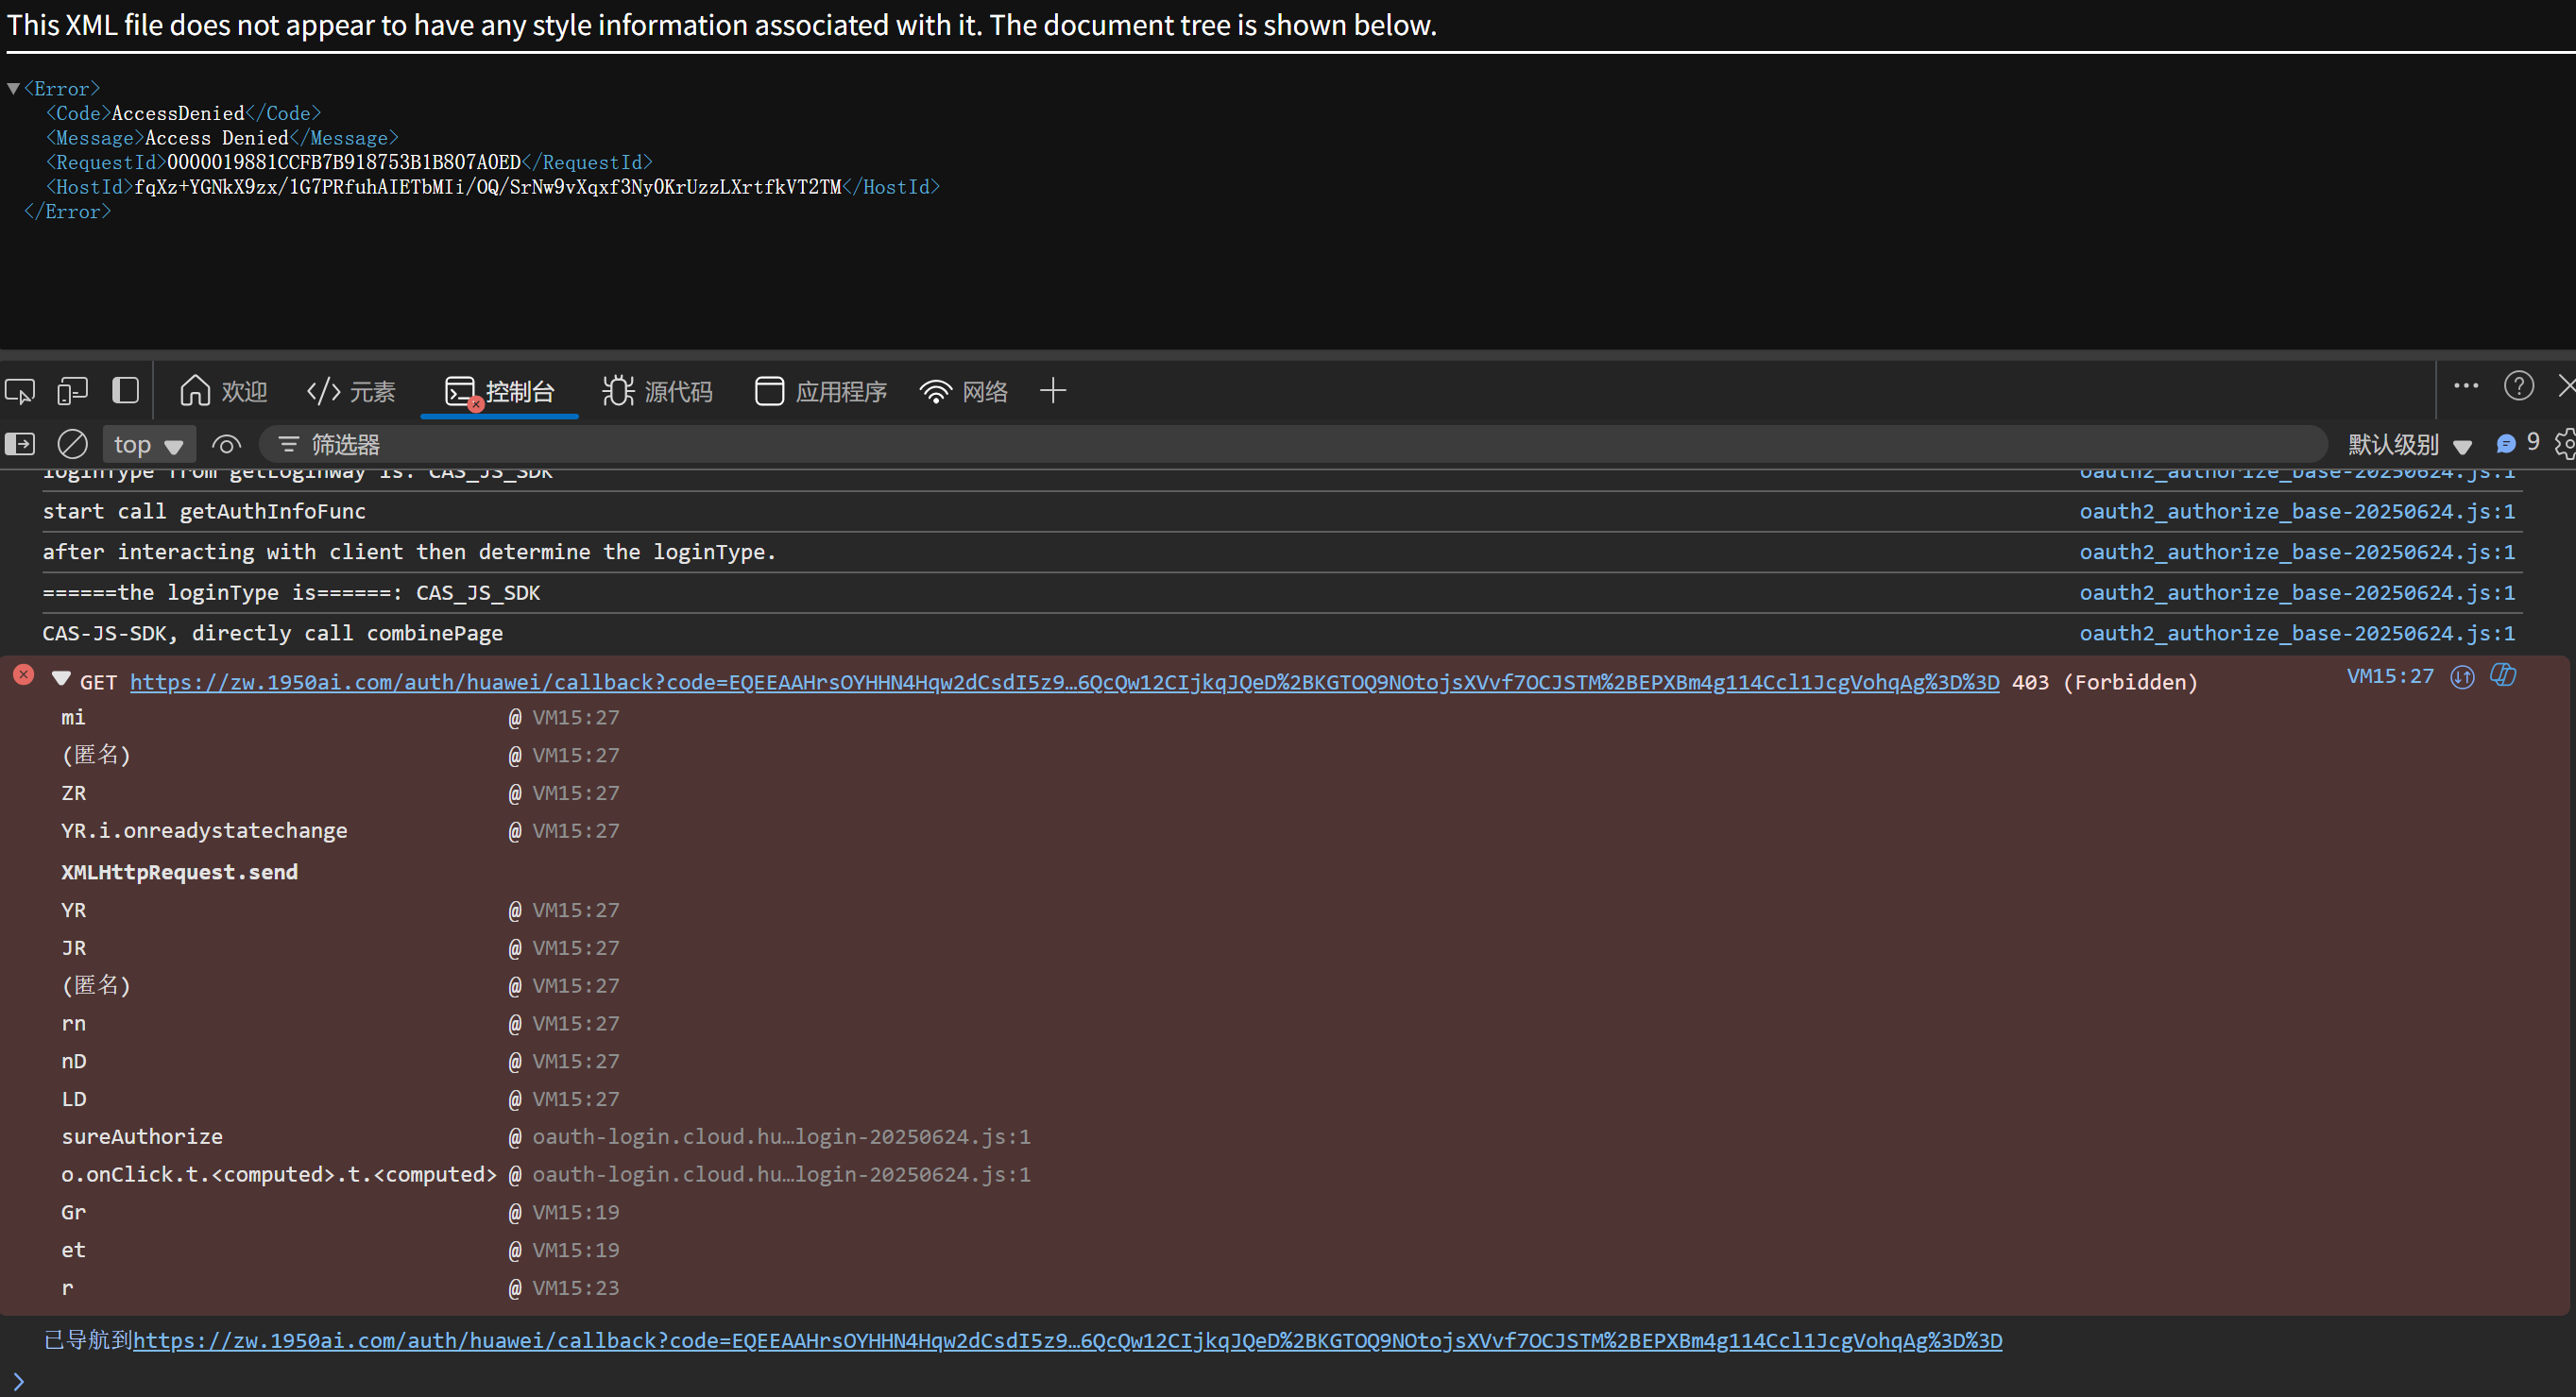Open source link for 'CAS-JS-SDK, directly call combinePage'
The height and width of the screenshot is (1397, 2576).
pos(2296,633)
